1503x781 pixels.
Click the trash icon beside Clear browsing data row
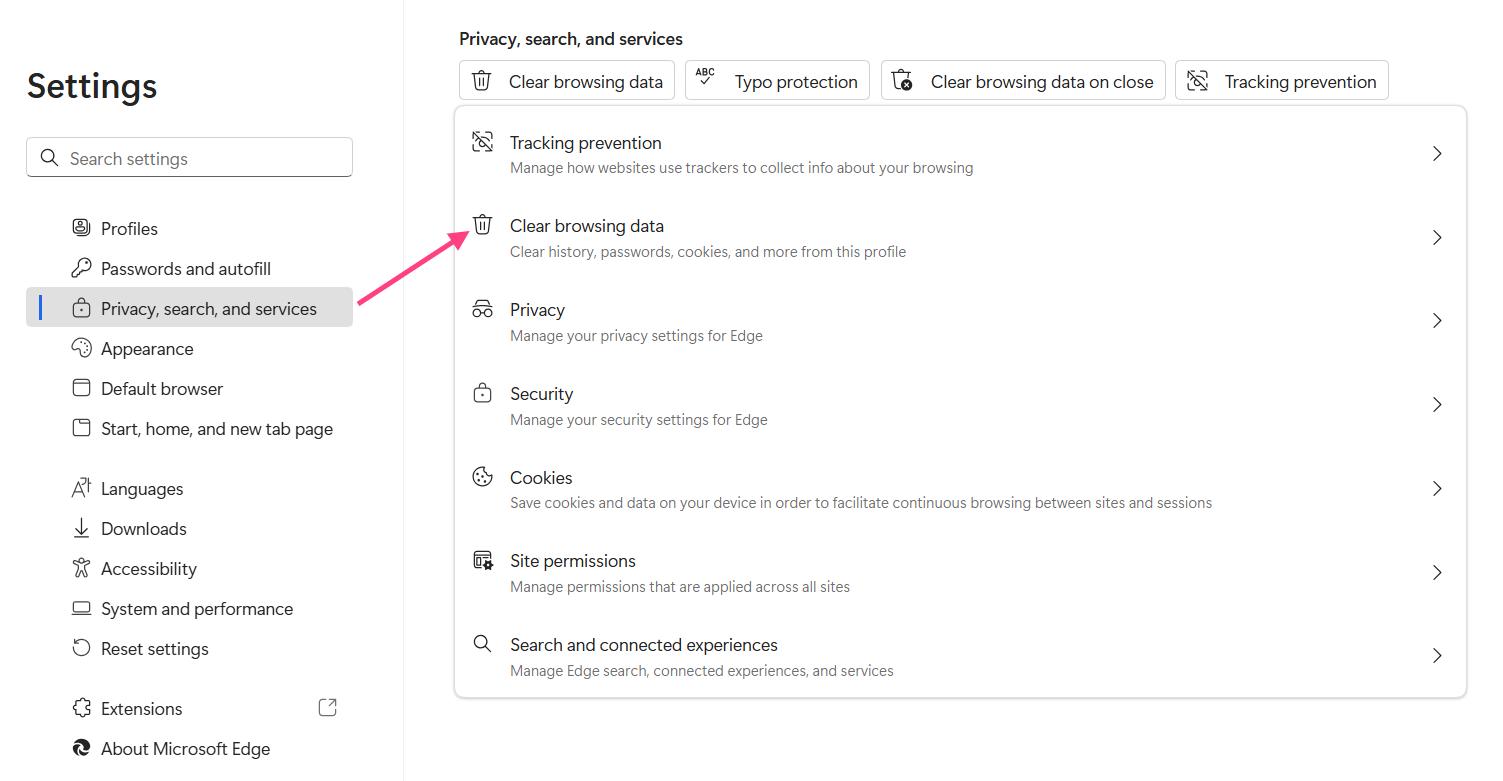[x=482, y=225]
